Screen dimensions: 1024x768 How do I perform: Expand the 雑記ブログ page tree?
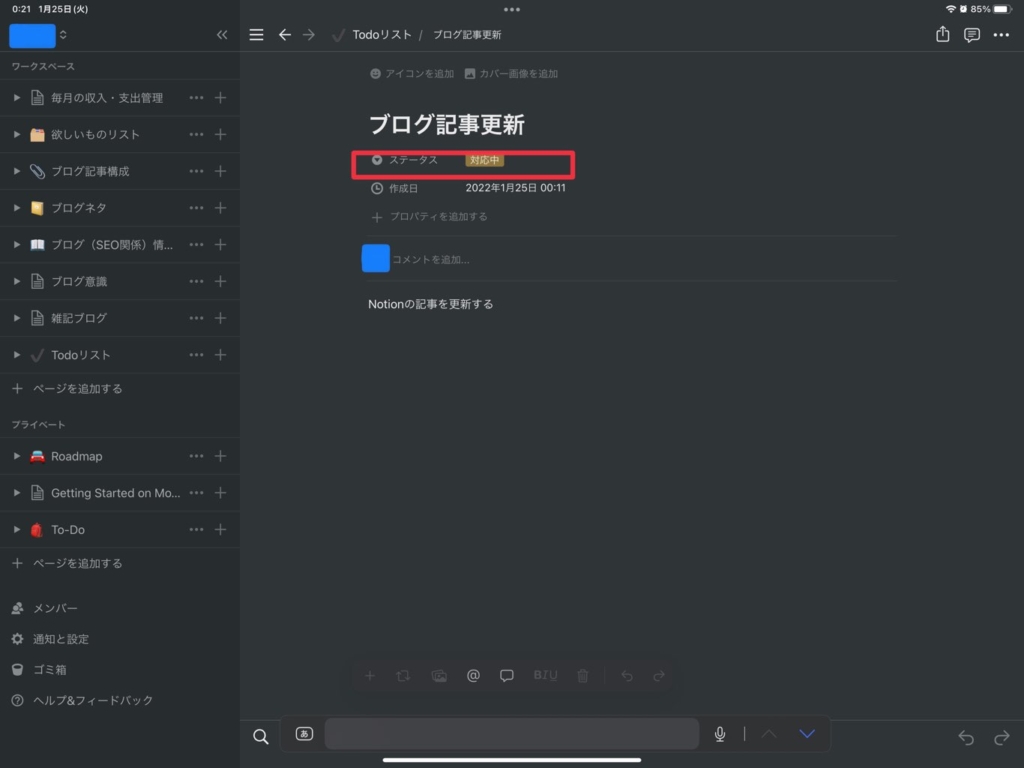click(x=16, y=318)
